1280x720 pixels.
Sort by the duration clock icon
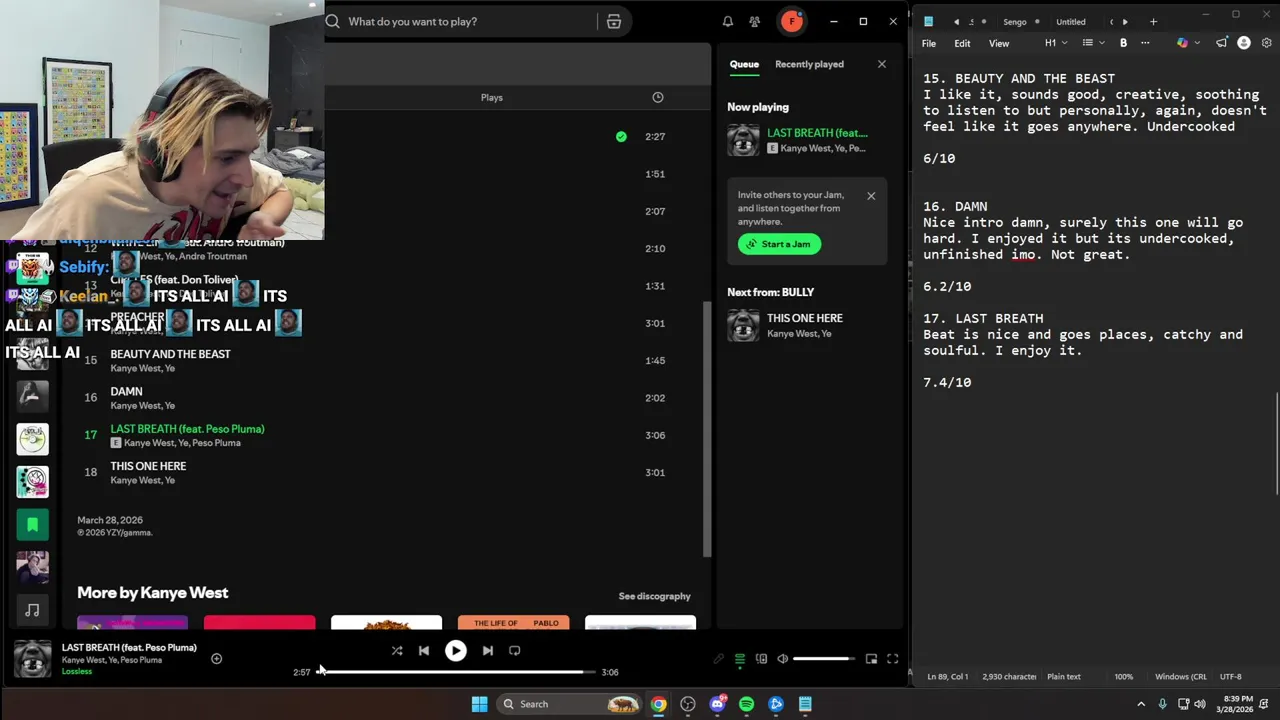pos(657,97)
